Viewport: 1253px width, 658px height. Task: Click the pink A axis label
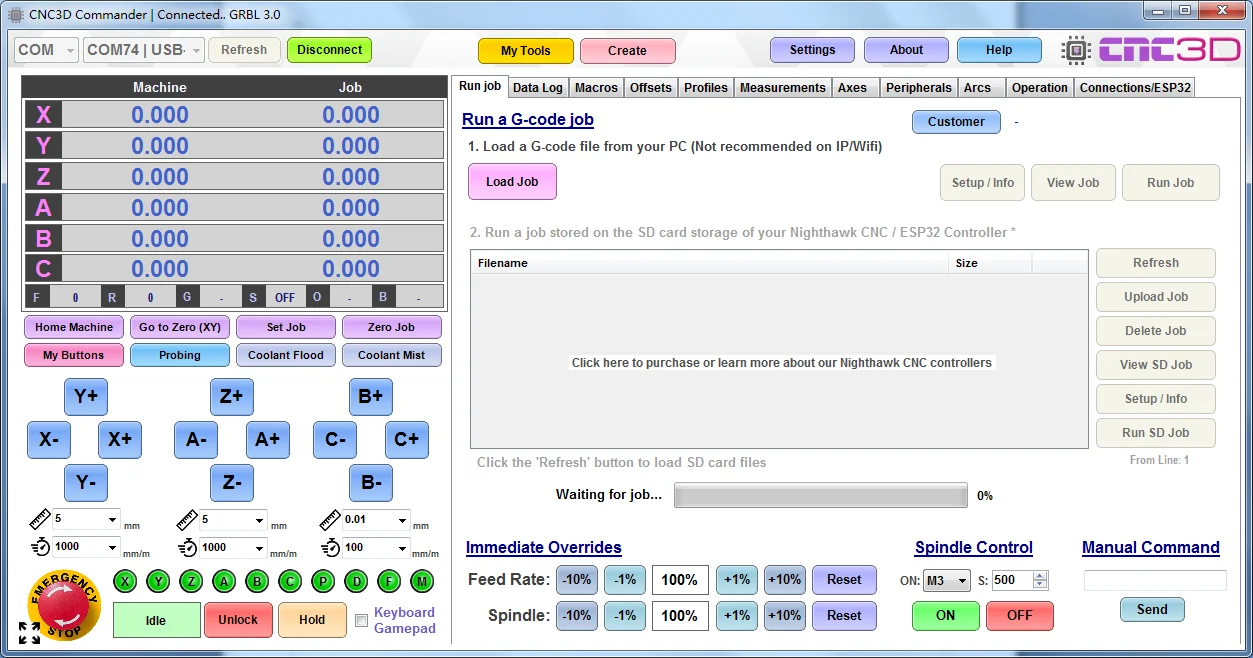pos(43,208)
